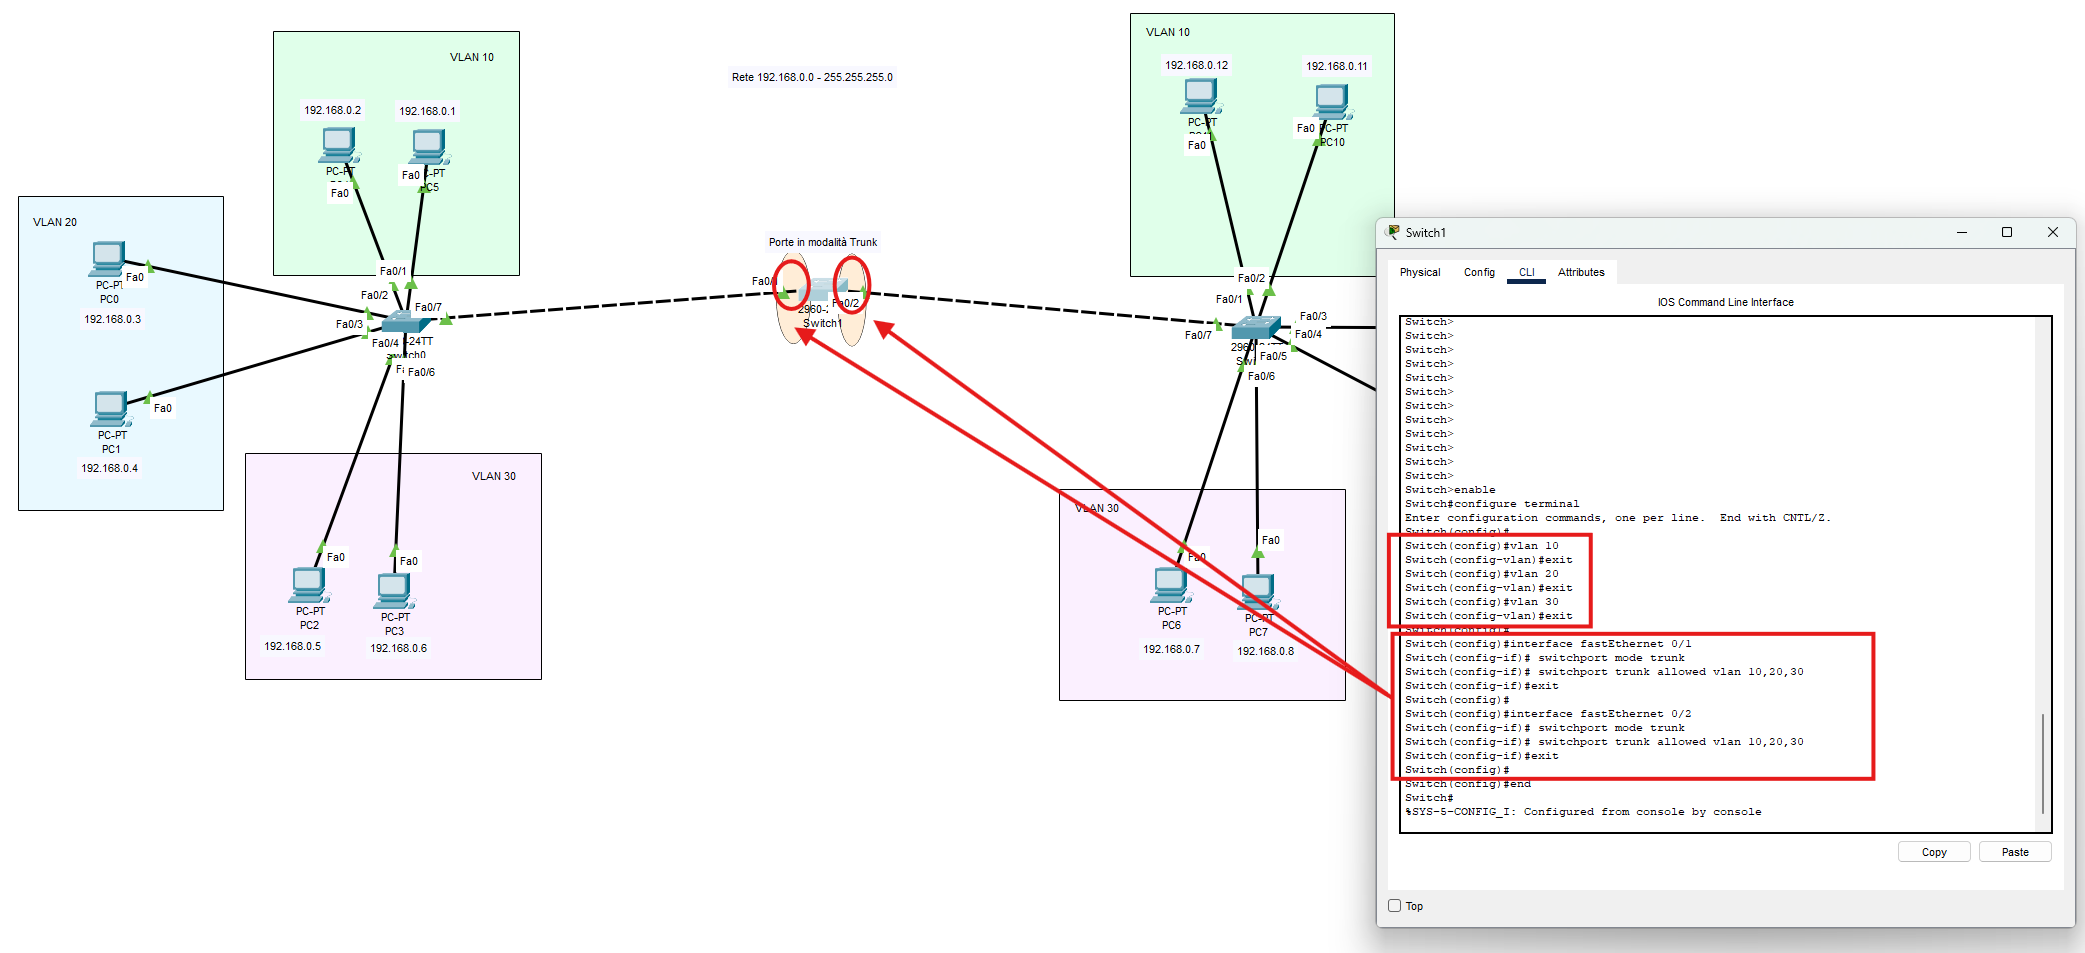Toggle the Top checkbox in Switch1 window
The height and width of the screenshot is (953, 2085).
(x=1394, y=906)
